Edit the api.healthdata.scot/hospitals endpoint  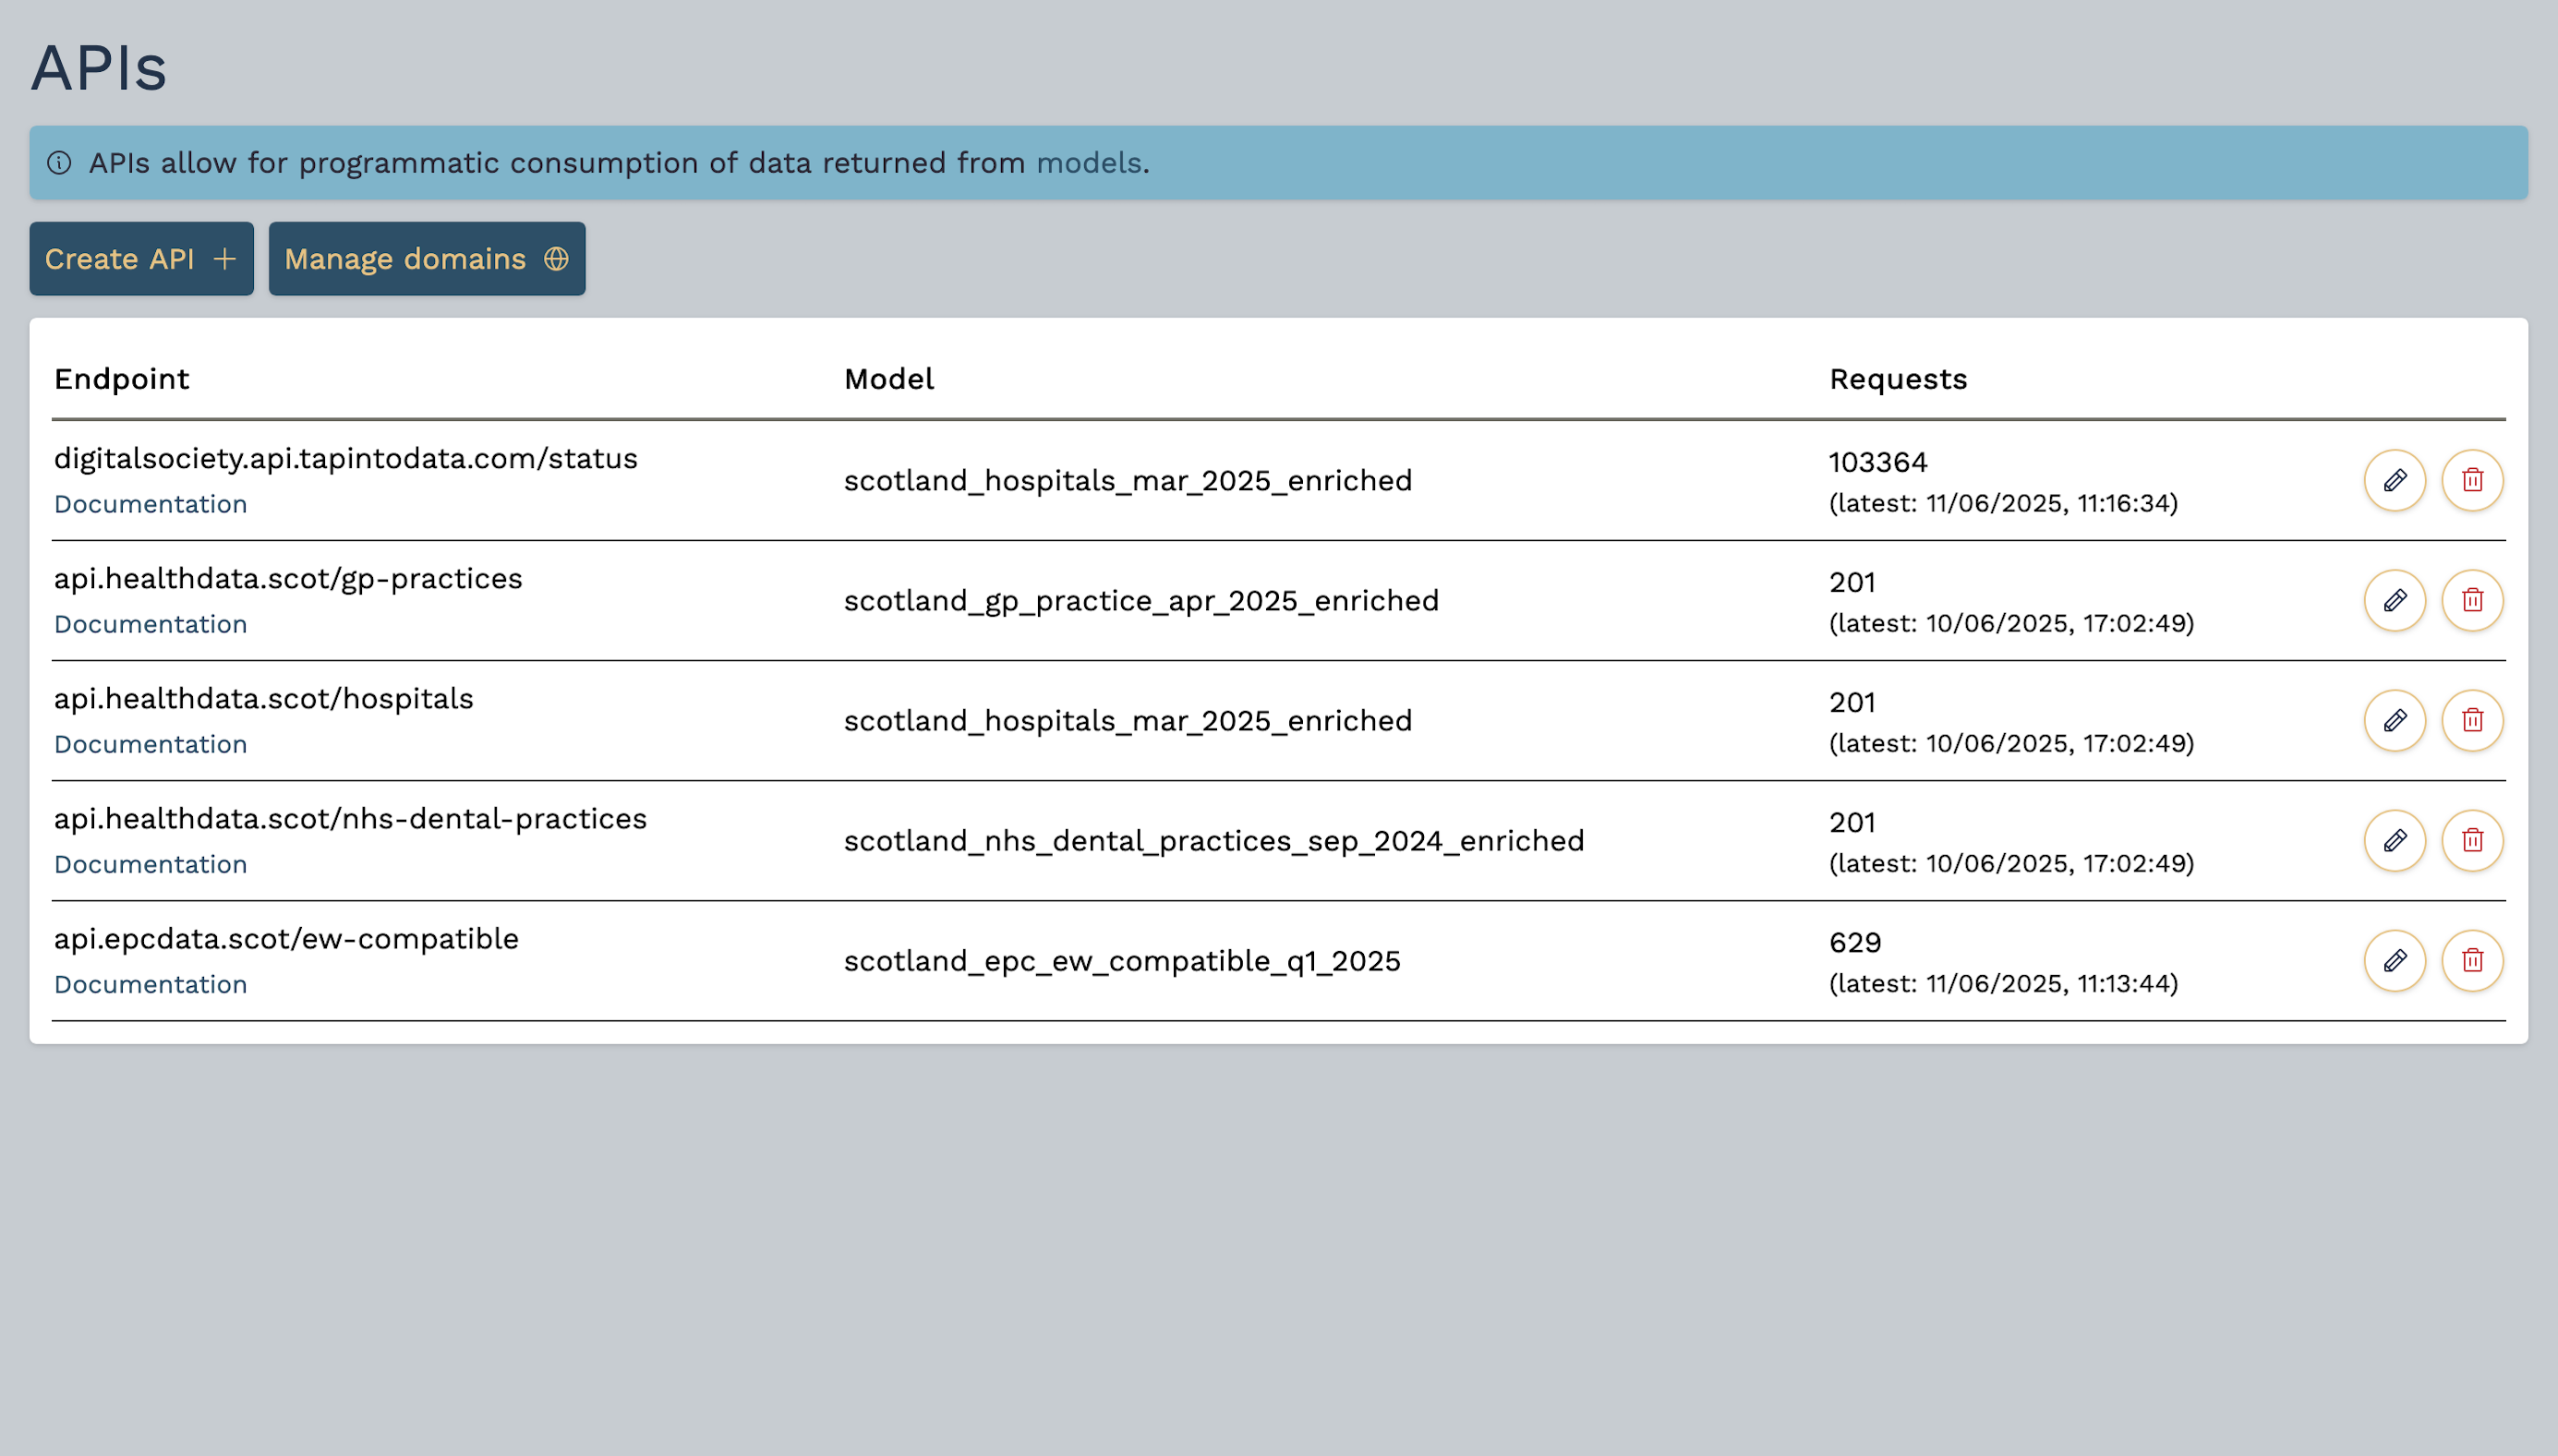pos(2394,720)
